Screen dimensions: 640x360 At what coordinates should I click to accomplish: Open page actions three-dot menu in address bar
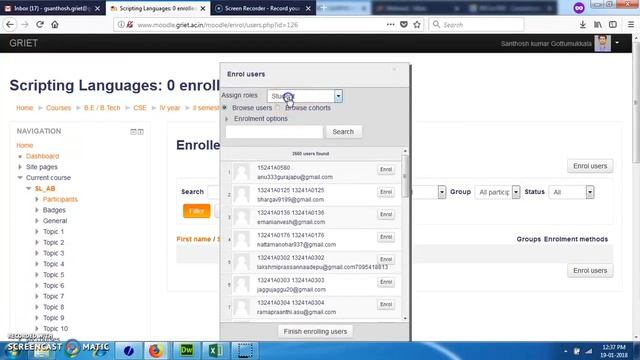click(x=391, y=24)
